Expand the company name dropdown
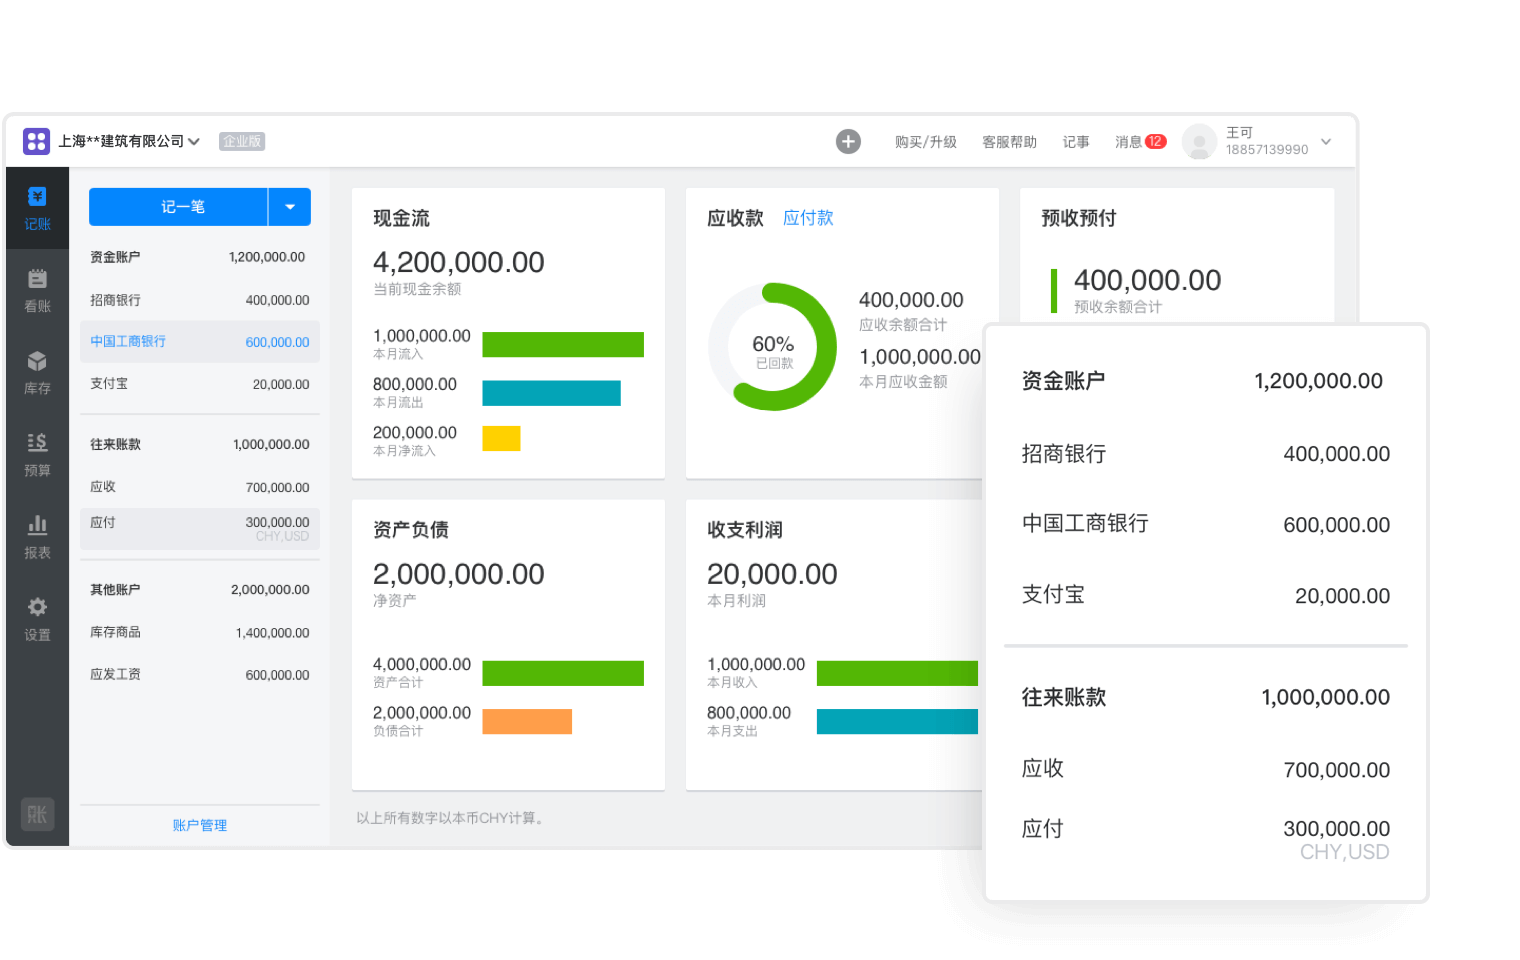Viewport: 1520px width, 960px height. coord(194,142)
